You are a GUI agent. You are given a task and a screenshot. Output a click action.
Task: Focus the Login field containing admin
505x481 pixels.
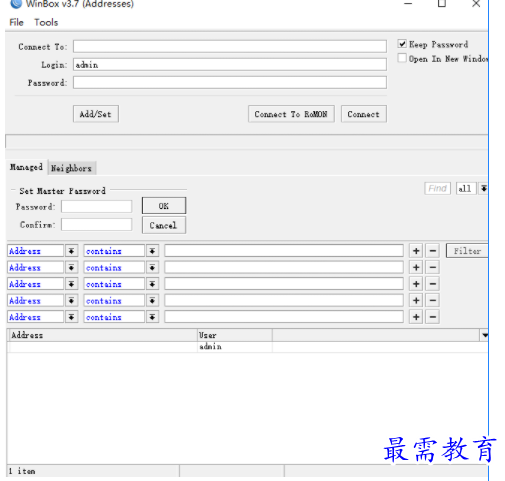(x=230, y=64)
